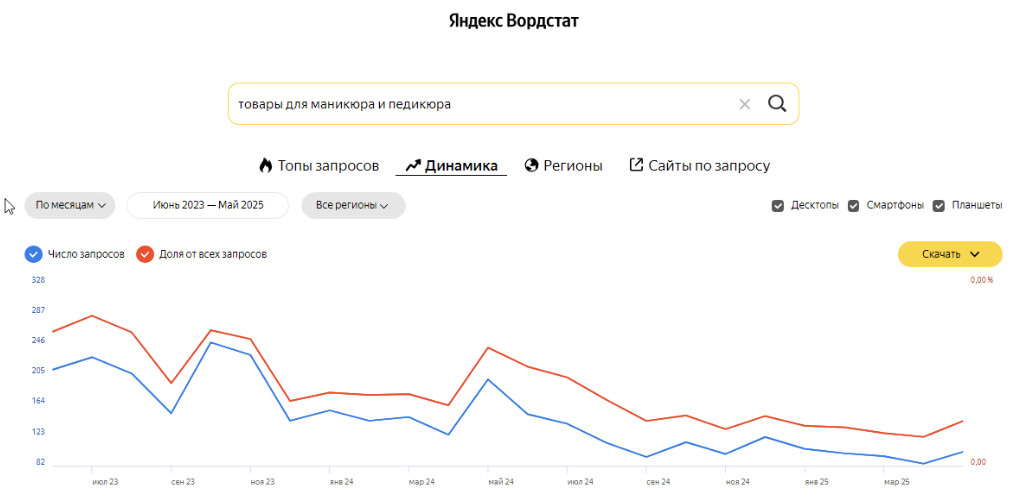
Task: Uncheck the Десктопы checkbox
Action: click(x=777, y=206)
